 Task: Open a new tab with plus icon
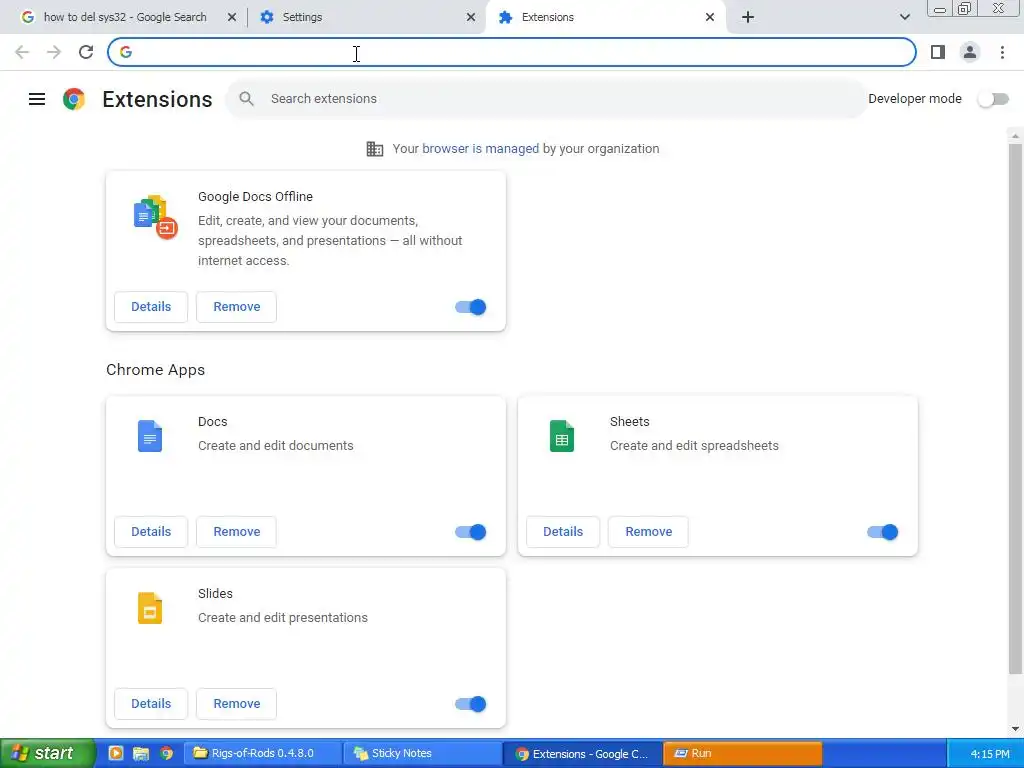pos(748,17)
